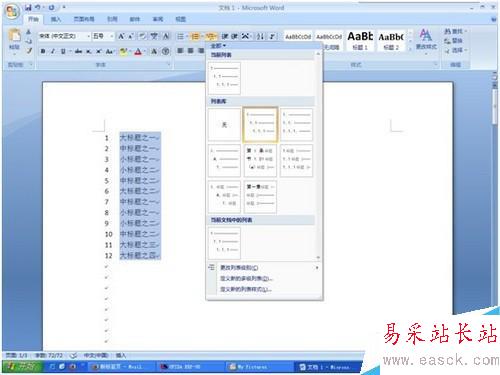
Task: Open the References ribbon tab
Action: [112, 19]
